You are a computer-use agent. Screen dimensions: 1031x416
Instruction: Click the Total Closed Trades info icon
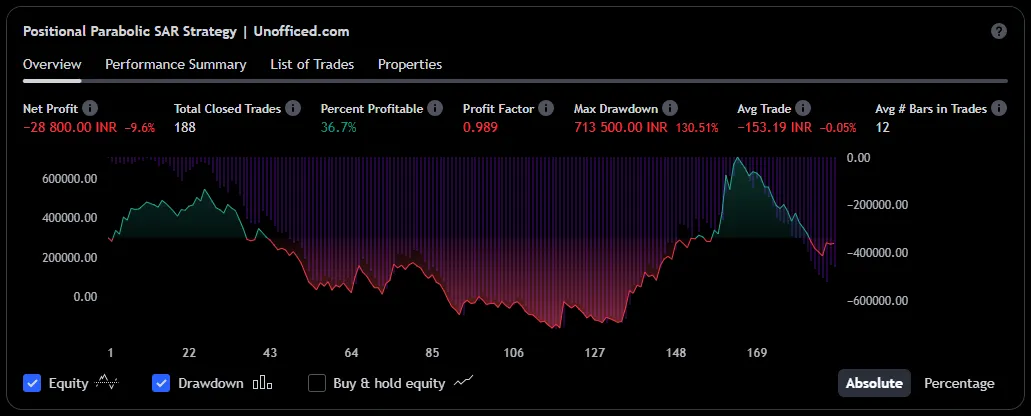pos(292,108)
